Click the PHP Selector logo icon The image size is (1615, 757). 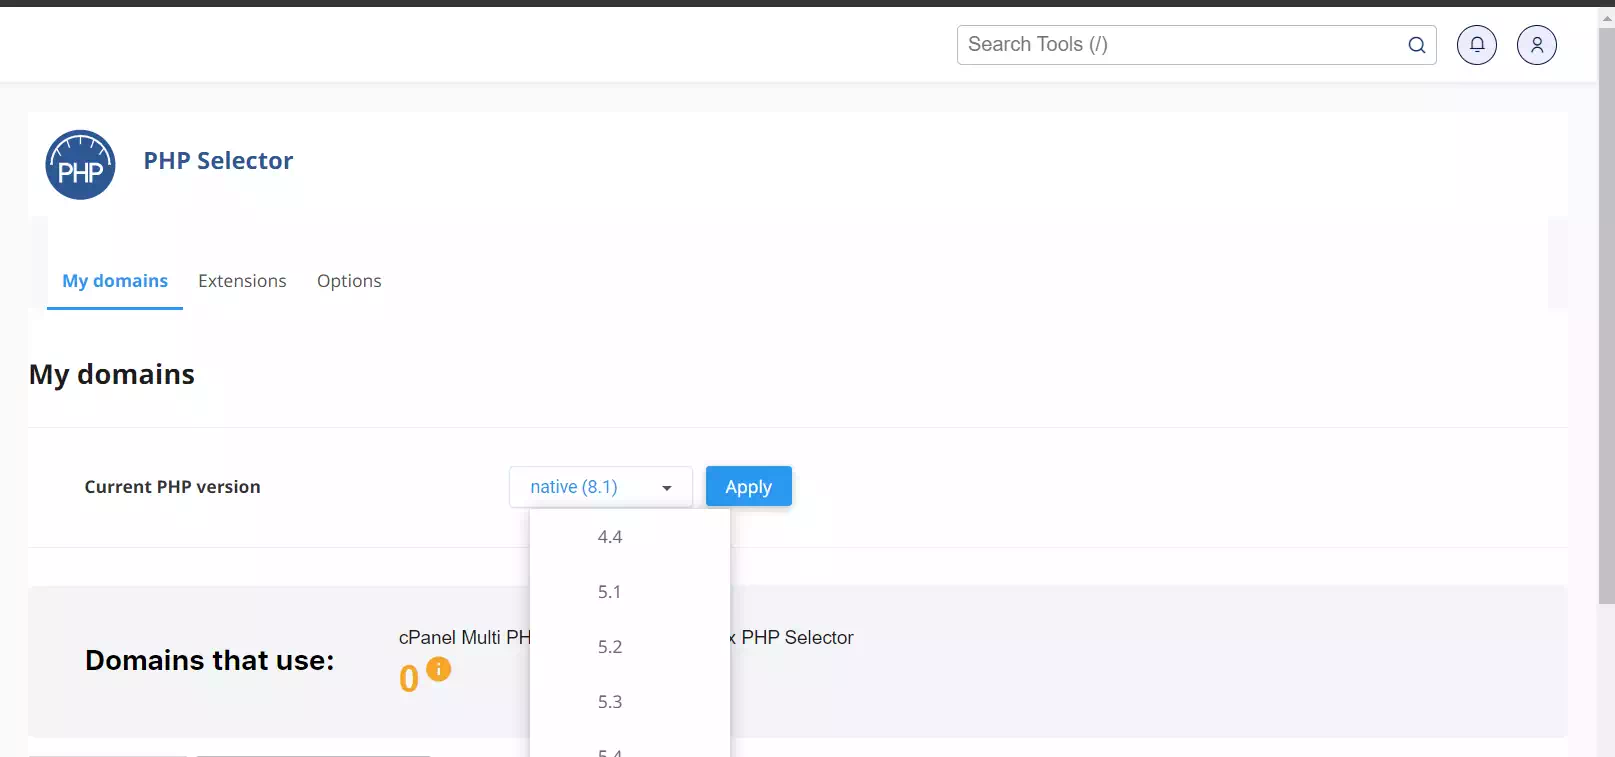click(x=80, y=165)
